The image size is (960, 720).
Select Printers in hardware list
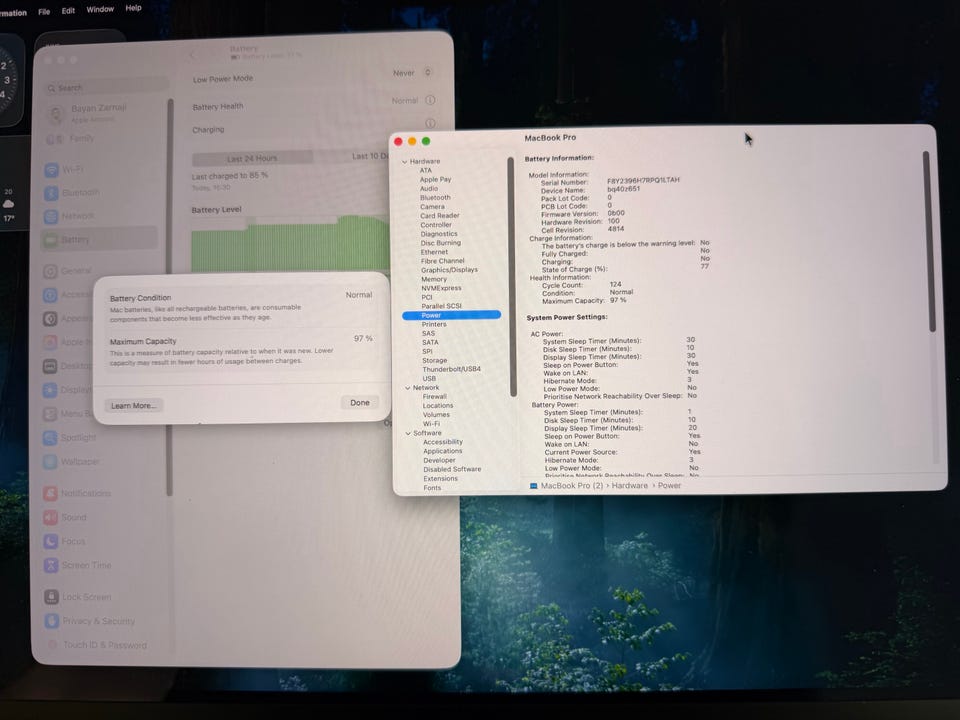coord(434,324)
